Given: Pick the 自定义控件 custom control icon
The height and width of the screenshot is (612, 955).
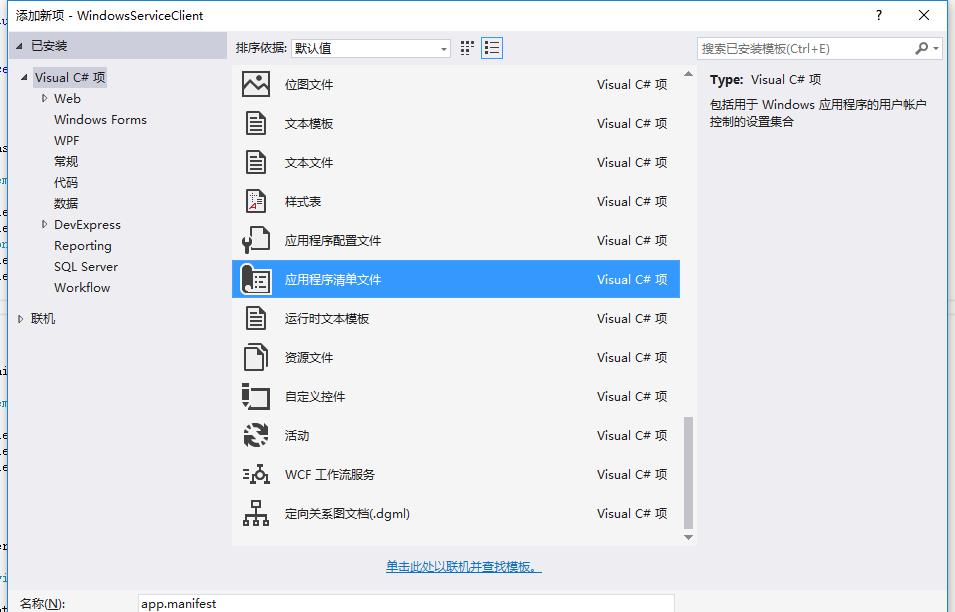Looking at the screenshot, I should 256,397.
